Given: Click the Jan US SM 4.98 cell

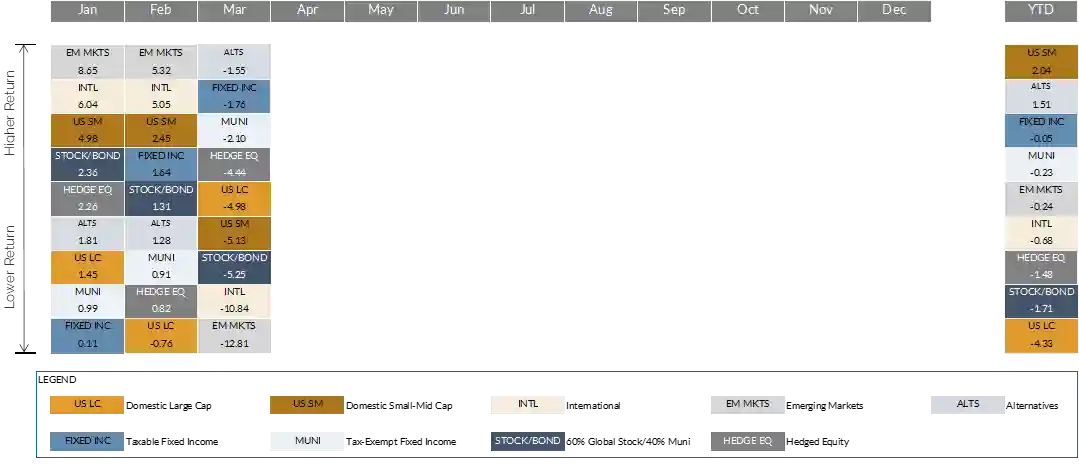Looking at the screenshot, I should [87, 131].
